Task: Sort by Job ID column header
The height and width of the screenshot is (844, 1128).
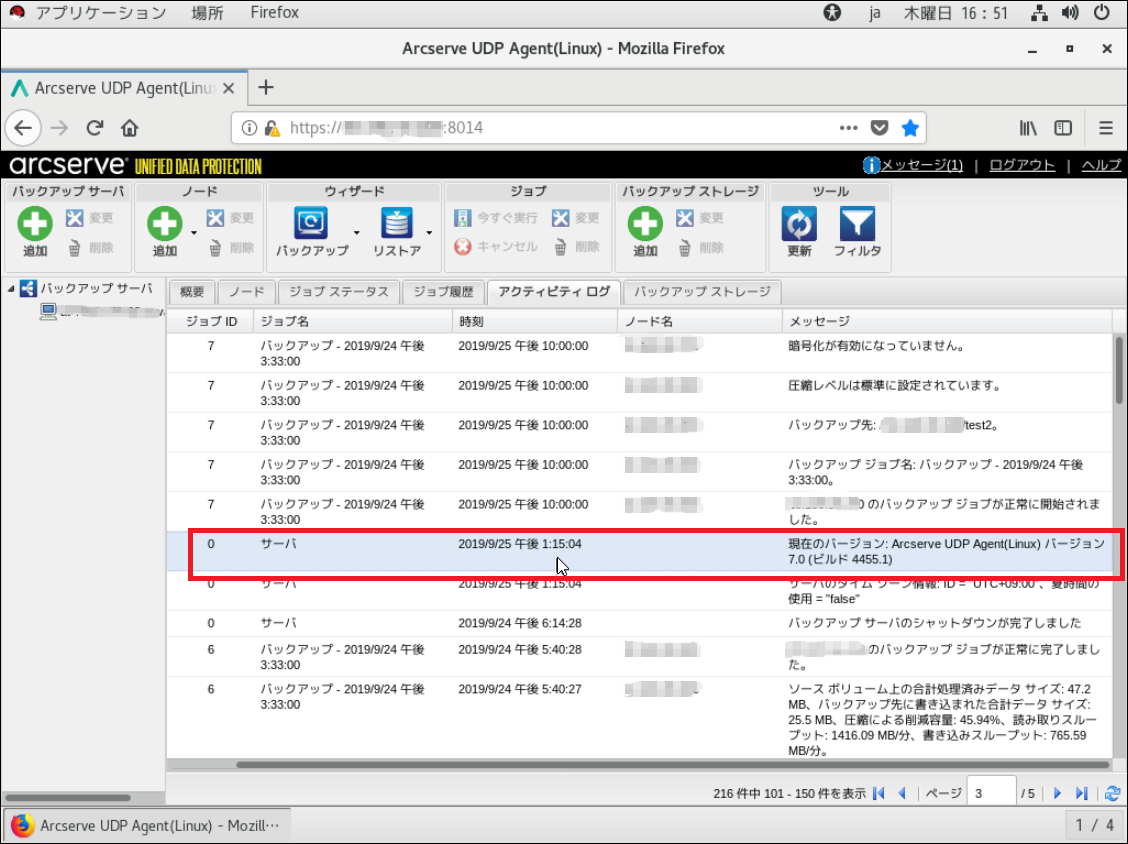Action: (210, 322)
